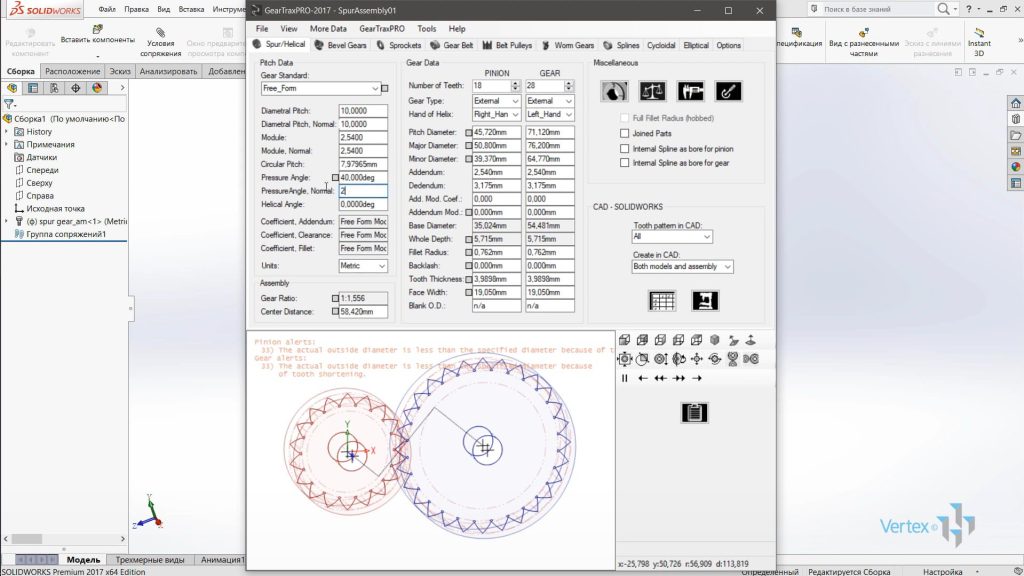Open the gear column Gear Type dropdown
Screen dimensions: 1024x576
pos(550,101)
